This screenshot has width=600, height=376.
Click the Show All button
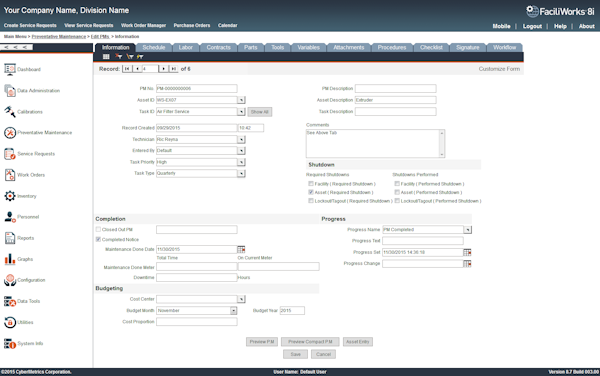260,112
